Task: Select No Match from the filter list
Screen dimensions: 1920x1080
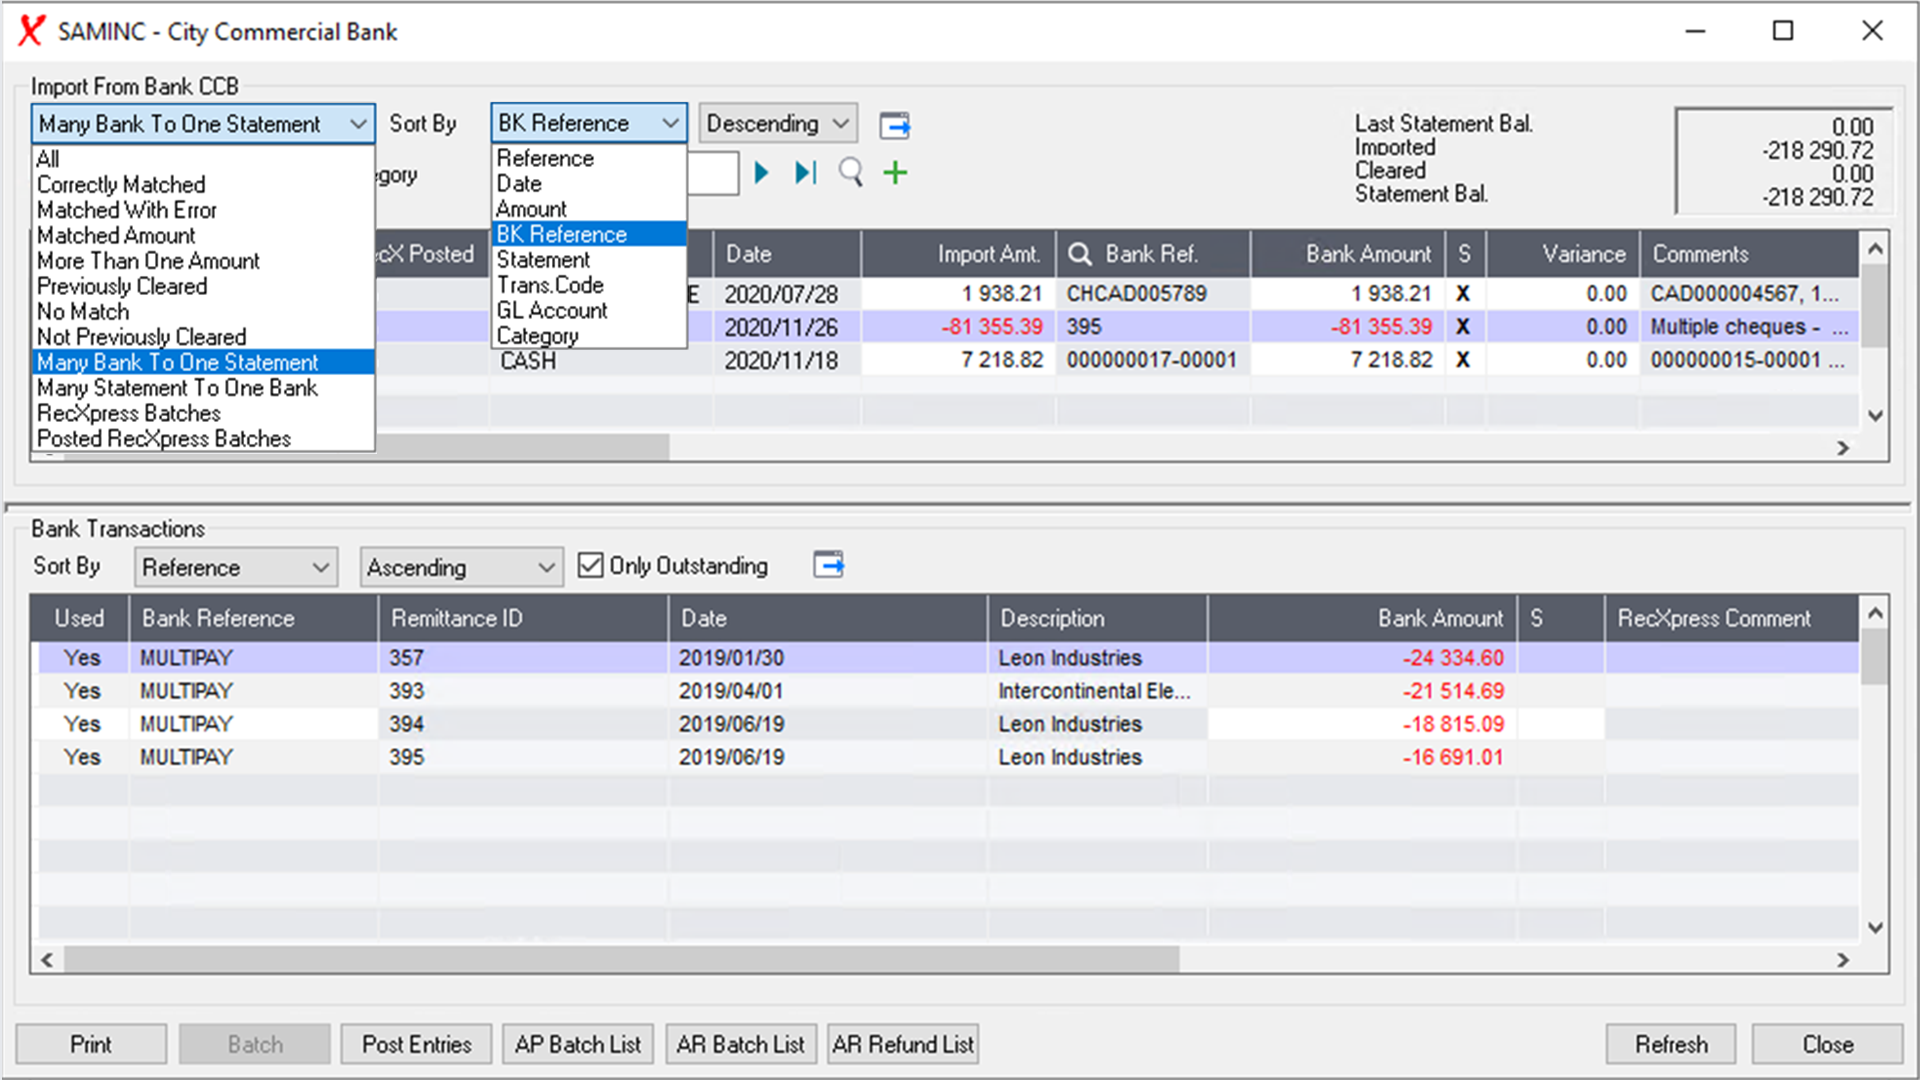Action: [x=83, y=312]
